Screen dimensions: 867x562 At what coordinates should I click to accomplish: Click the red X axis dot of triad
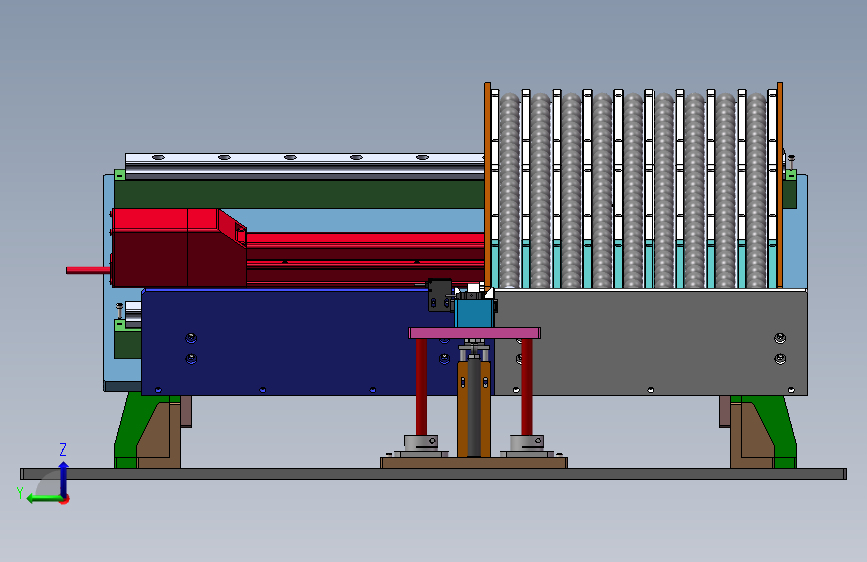[x=65, y=500]
